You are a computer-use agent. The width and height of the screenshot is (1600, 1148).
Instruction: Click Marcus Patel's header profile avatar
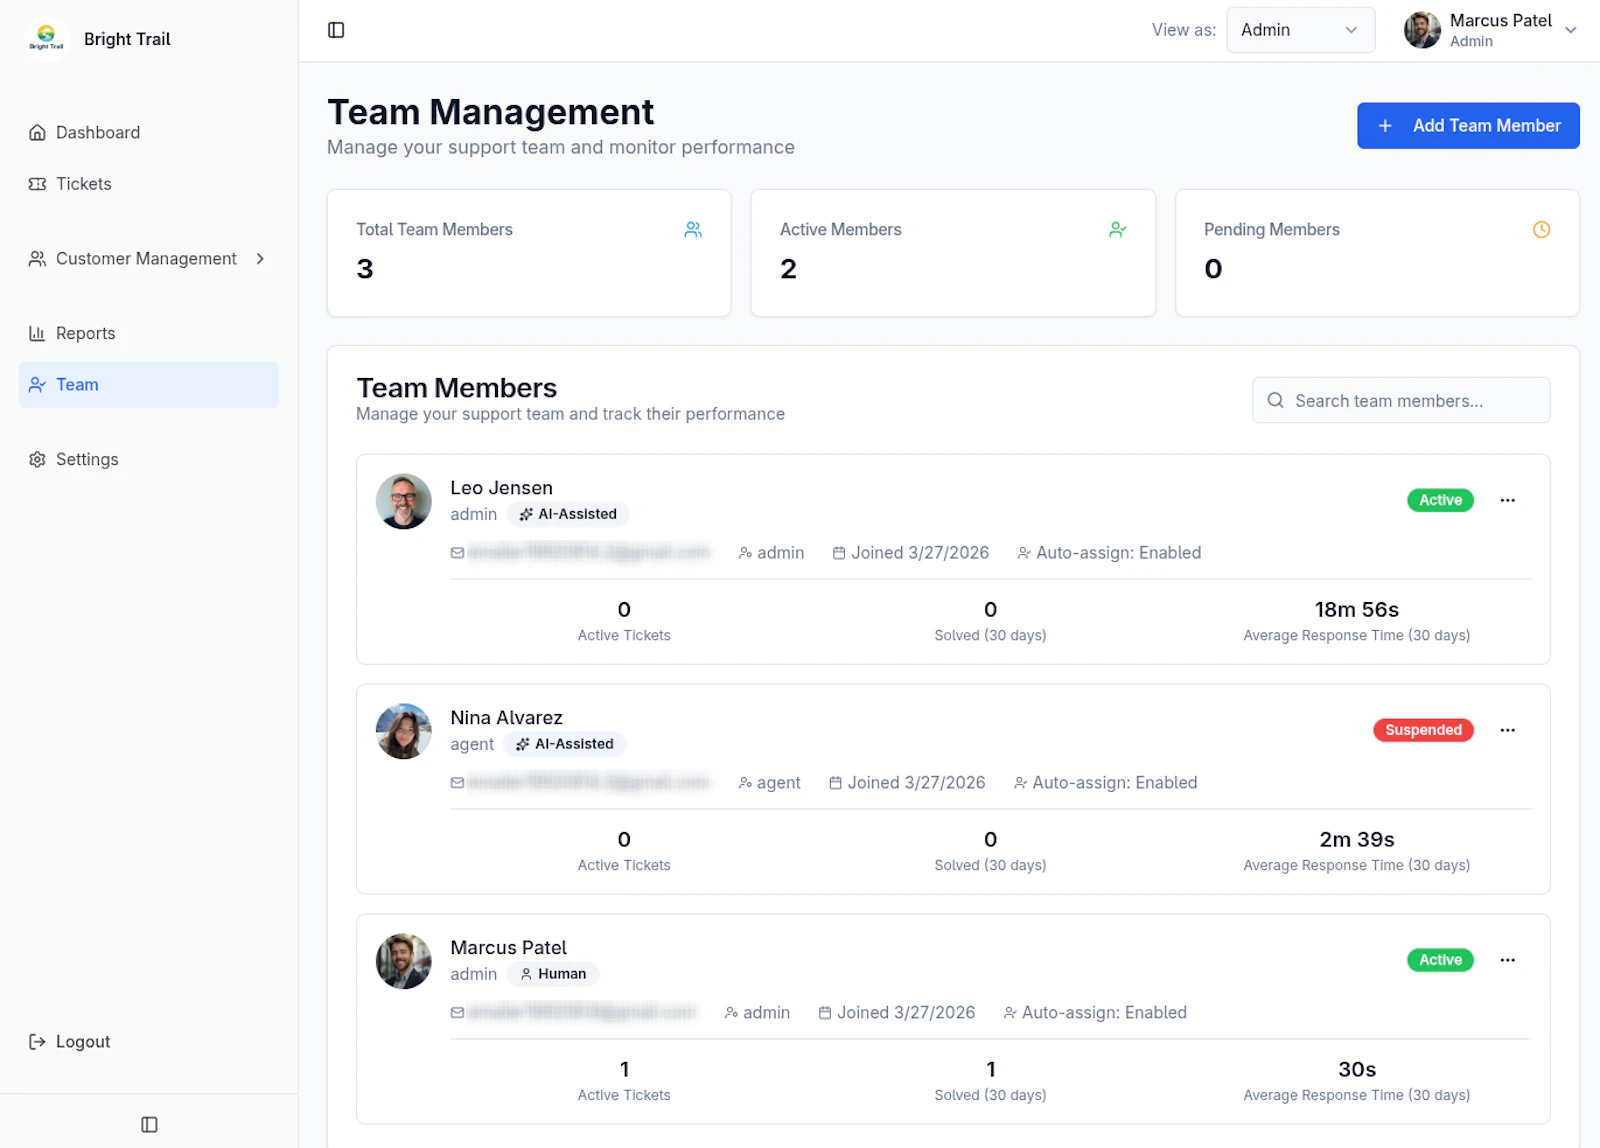click(x=1421, y=30)
